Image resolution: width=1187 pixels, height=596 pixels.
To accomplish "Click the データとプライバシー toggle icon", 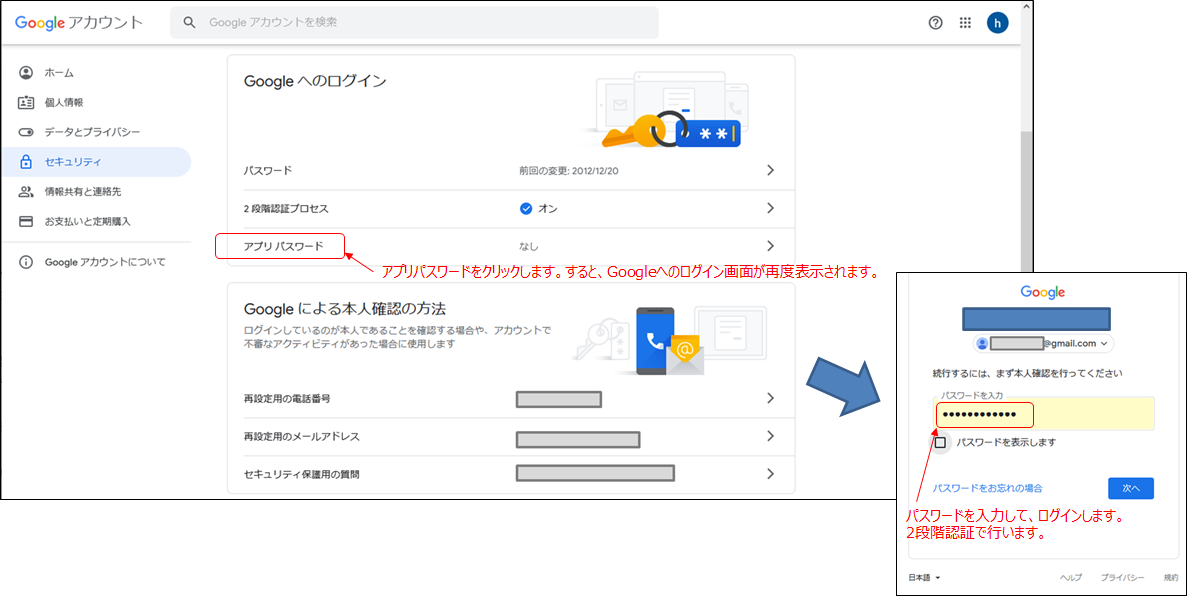I will point(26,132).
